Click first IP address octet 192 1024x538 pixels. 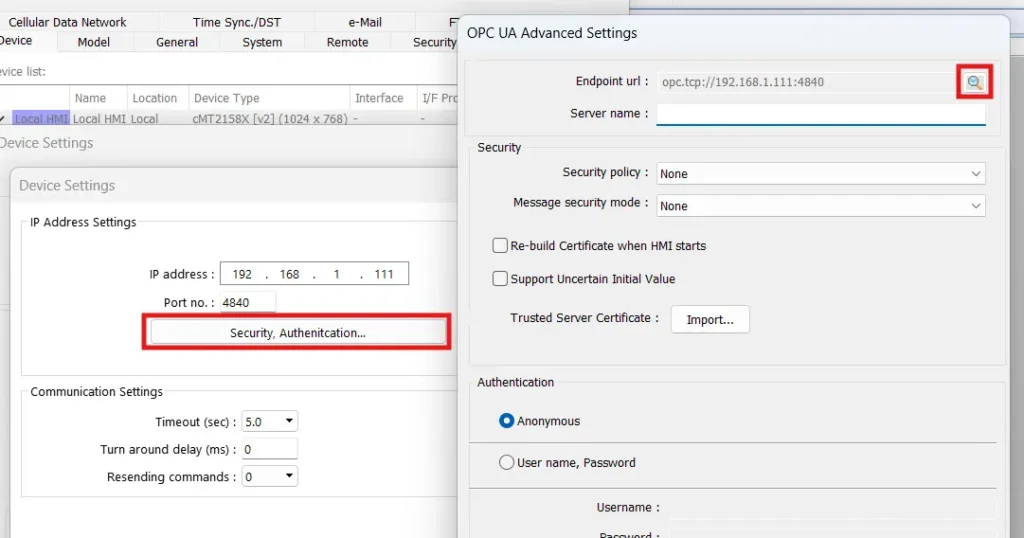coord(242,274)
